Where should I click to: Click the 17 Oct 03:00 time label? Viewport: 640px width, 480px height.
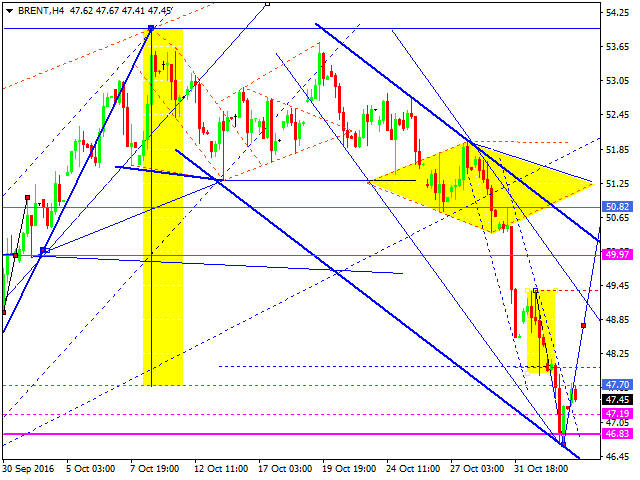(285, 469)
